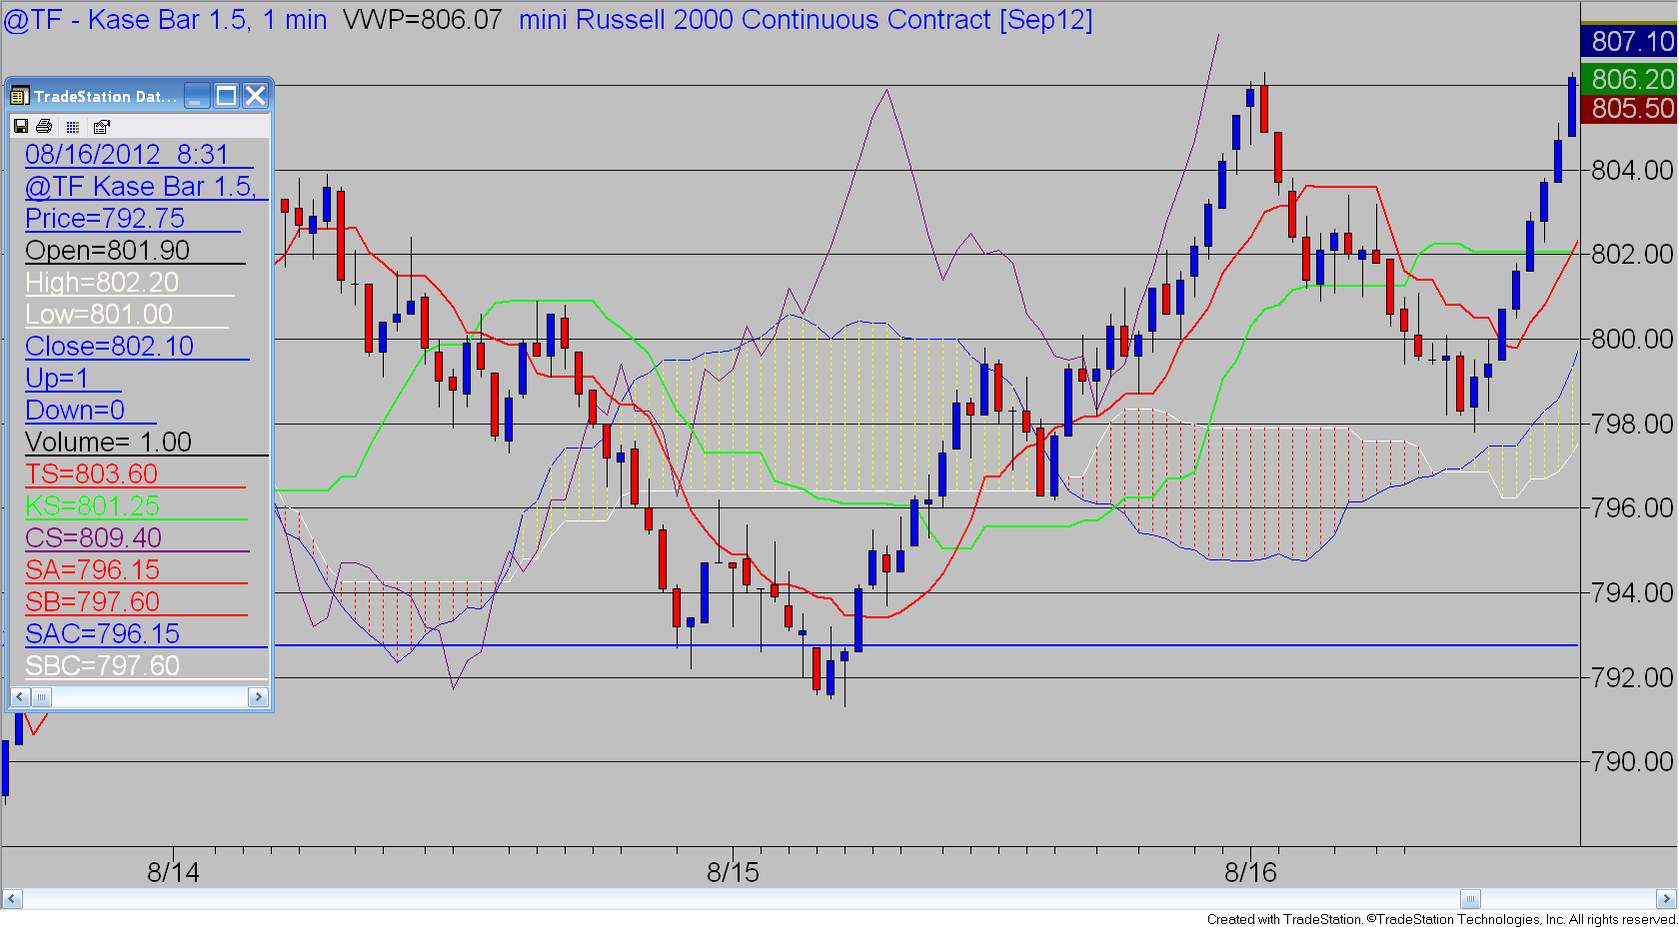Image resolution: width=1679 pixels, height=927 pixels.
Task: Click the blue grid icon in the Data Window toolbar
Action: coord(72,127)
